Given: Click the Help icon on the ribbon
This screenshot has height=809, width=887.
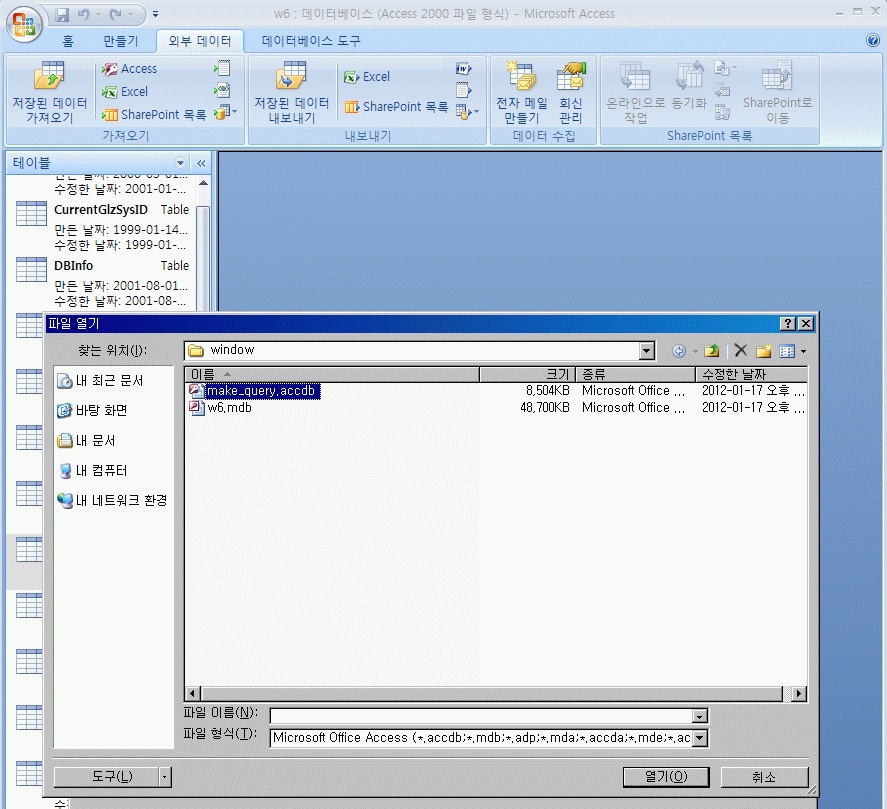Looking at the screenshot, I should [x=872, y=41].
